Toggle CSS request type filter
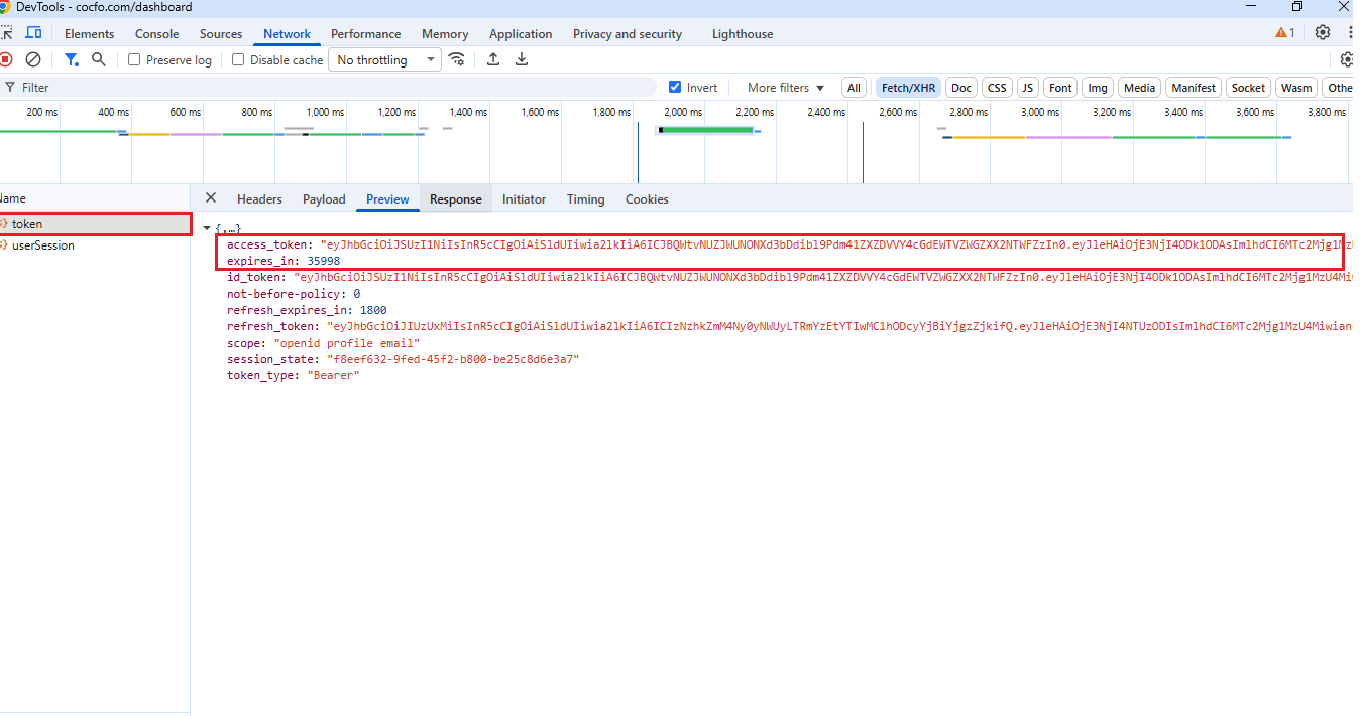 point(997,88)
